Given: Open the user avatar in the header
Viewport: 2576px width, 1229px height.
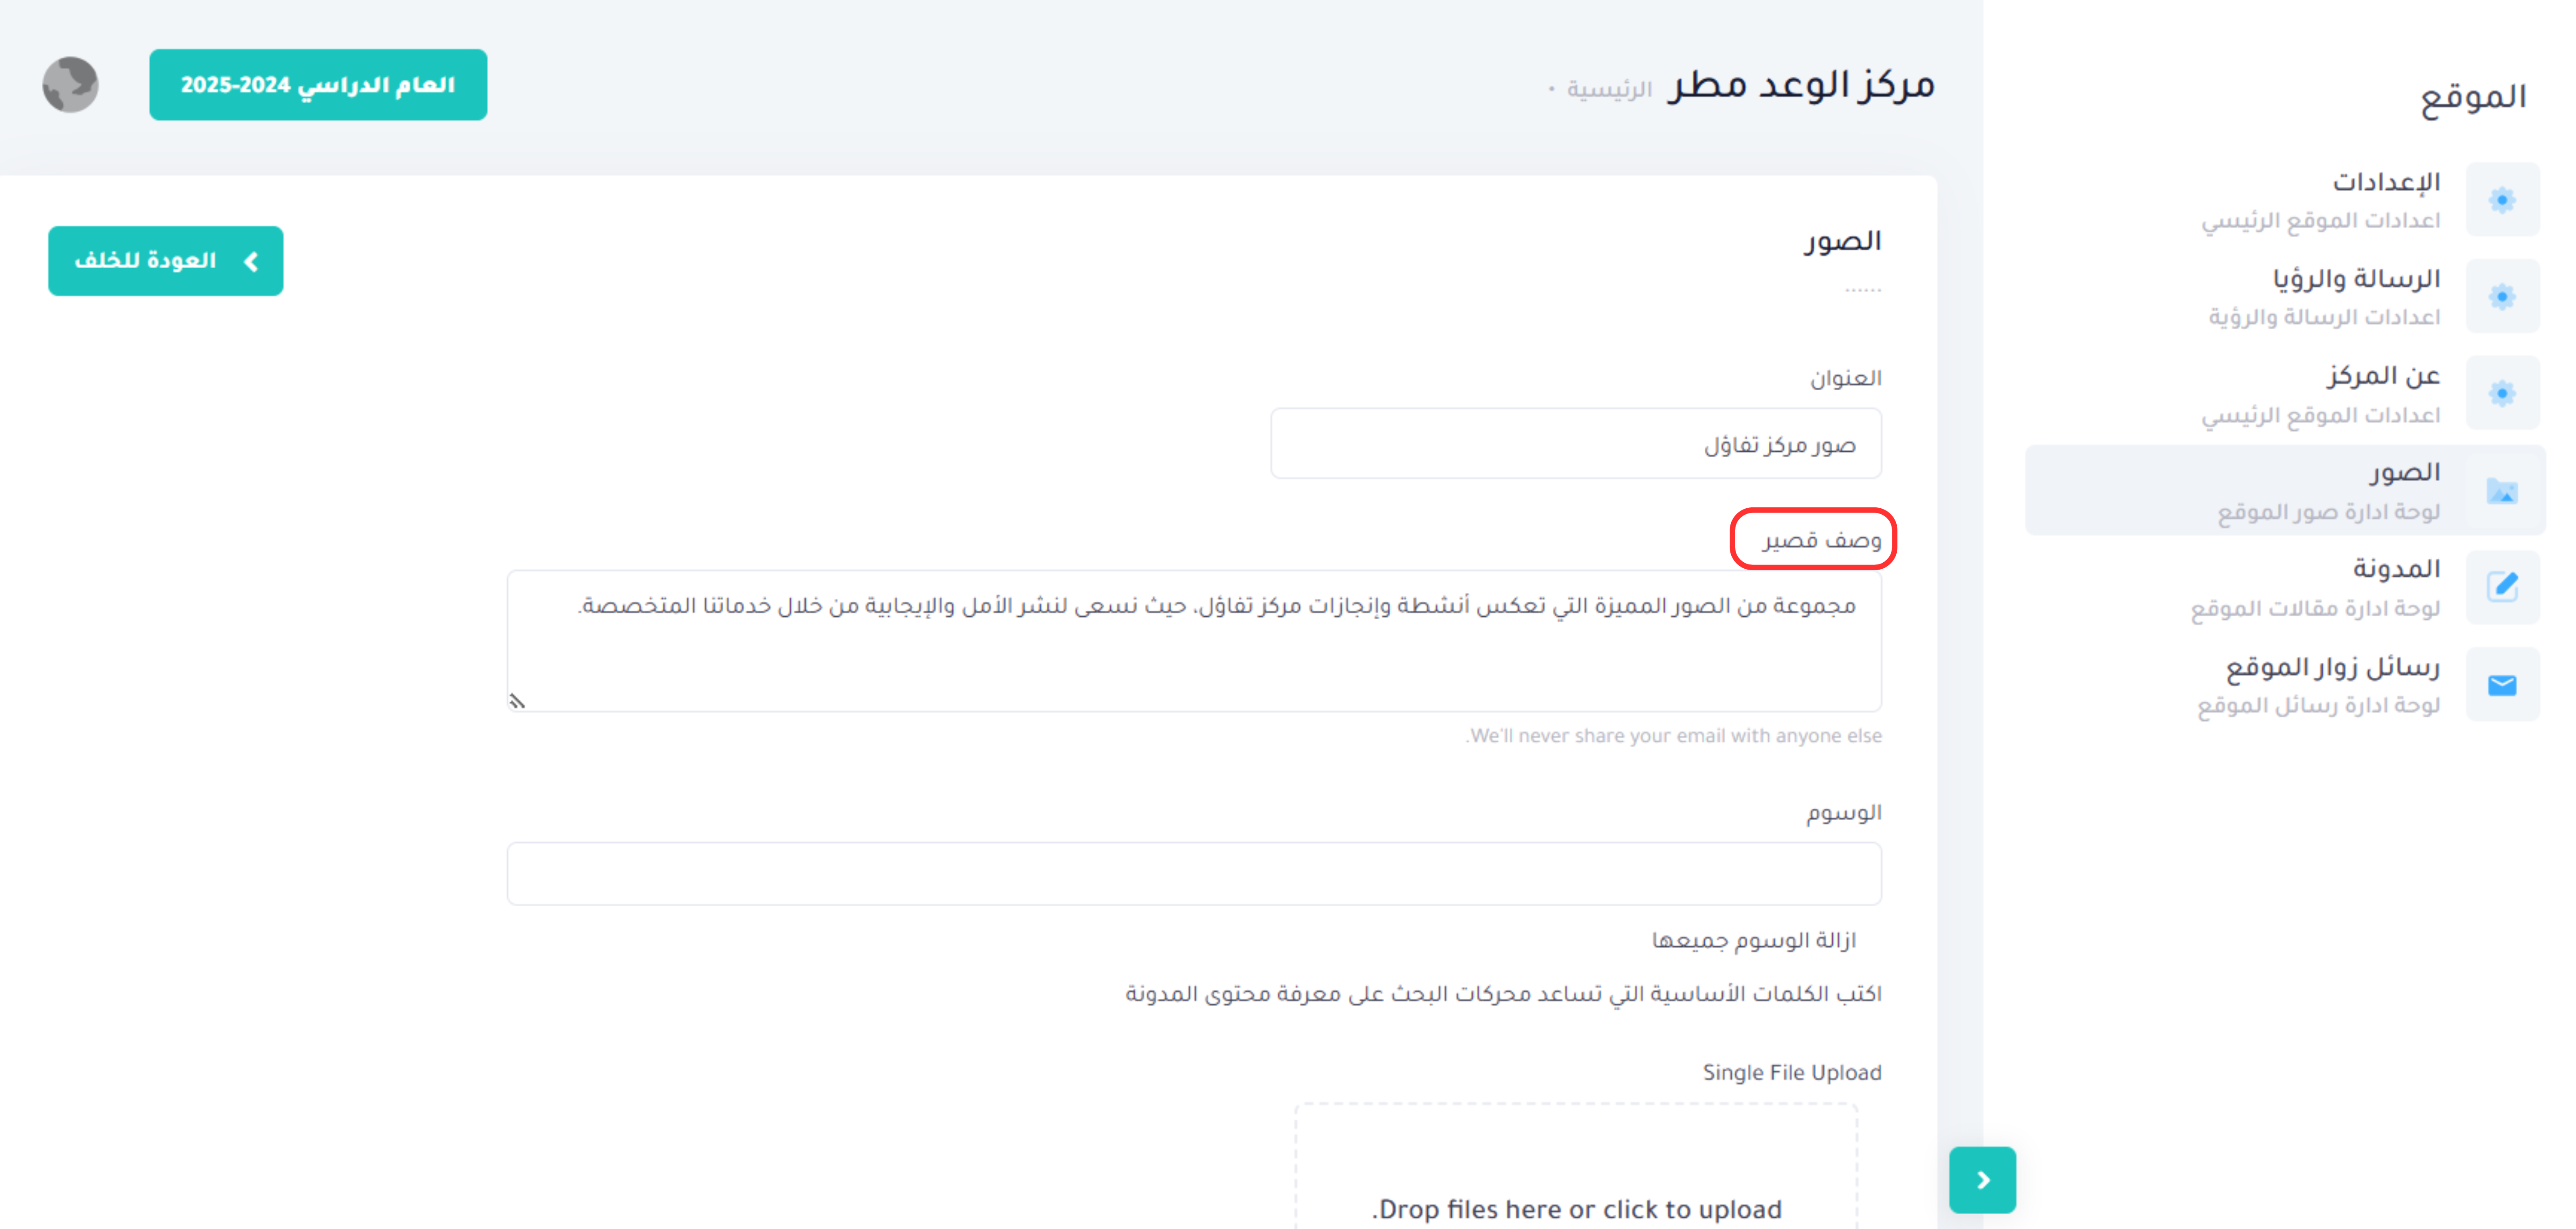Looking at the screenshot, I should tap(70, 85).
